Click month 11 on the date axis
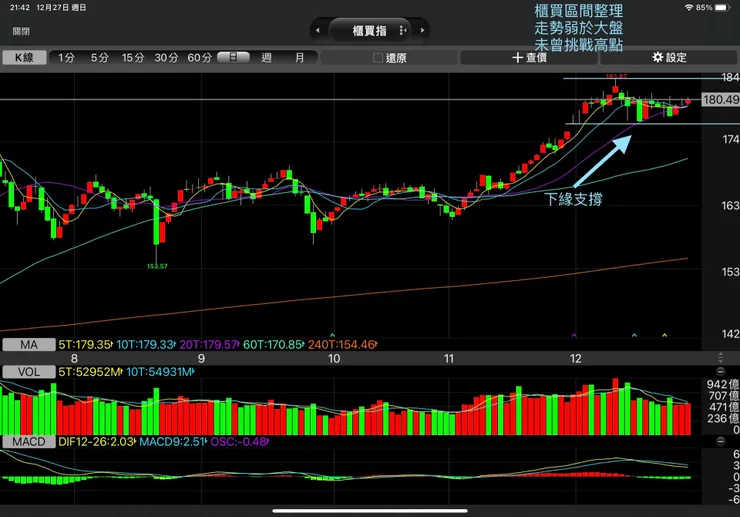 pyautogui.click(x=449, y=358)
